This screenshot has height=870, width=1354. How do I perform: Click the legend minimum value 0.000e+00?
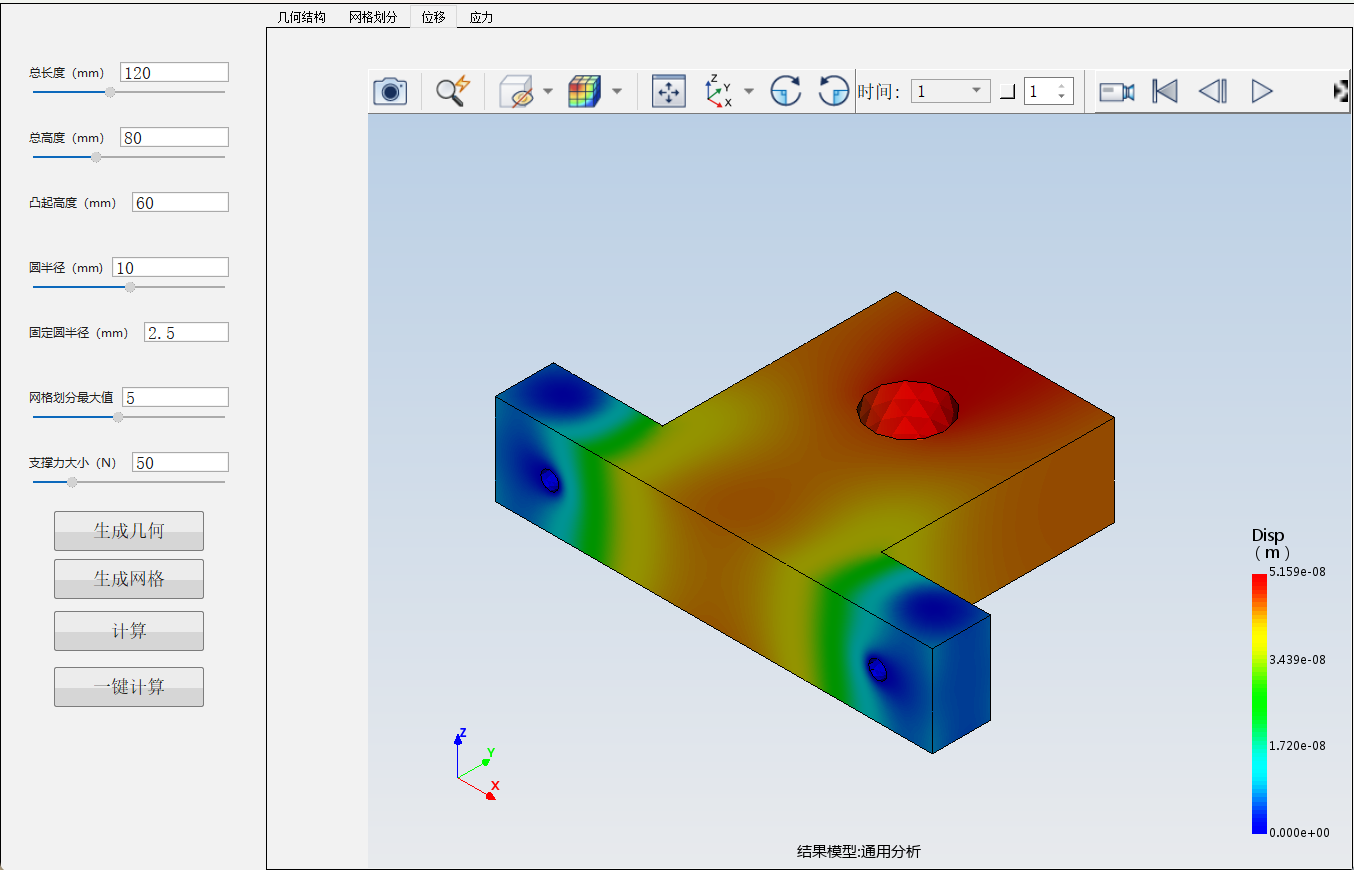coord(1299,832)
